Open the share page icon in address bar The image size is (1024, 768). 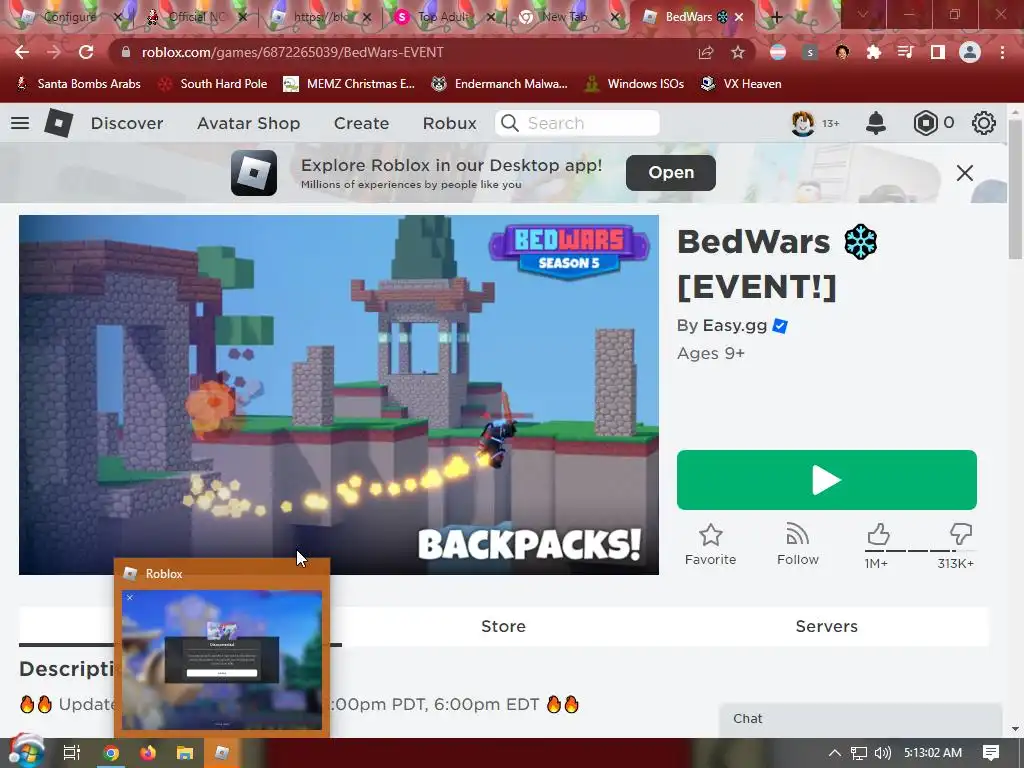tap(705, 52)
